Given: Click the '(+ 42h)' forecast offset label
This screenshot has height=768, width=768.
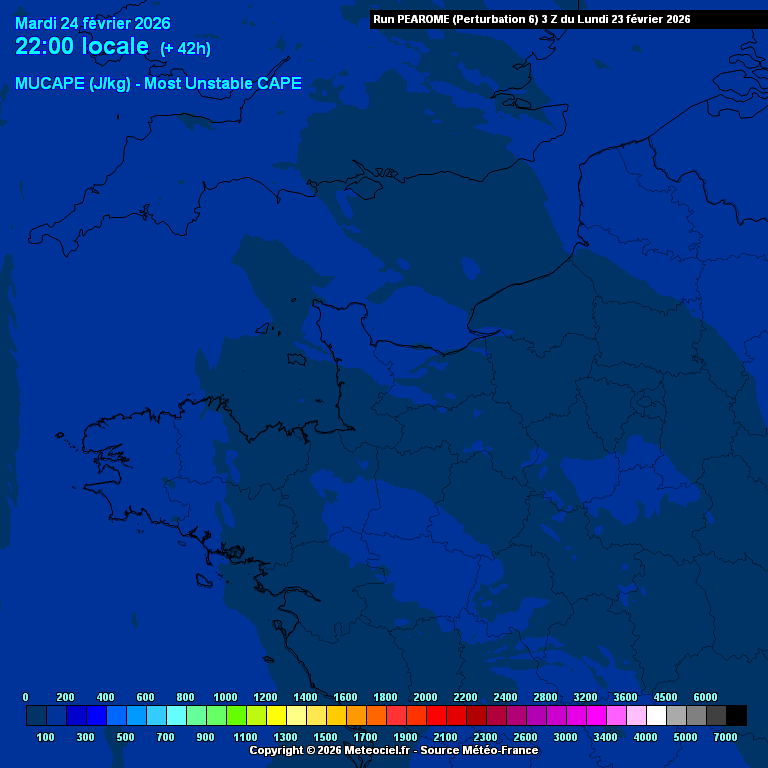Looking at the screenshot, I should (x=185, y=48).
